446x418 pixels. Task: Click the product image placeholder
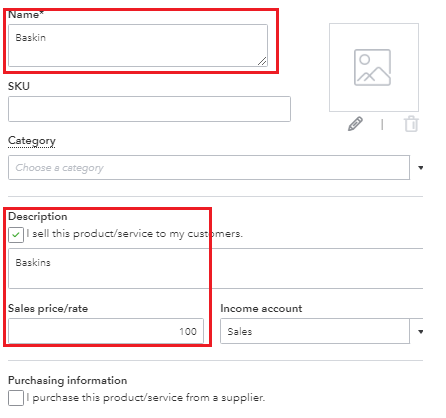tap(374, 67)
